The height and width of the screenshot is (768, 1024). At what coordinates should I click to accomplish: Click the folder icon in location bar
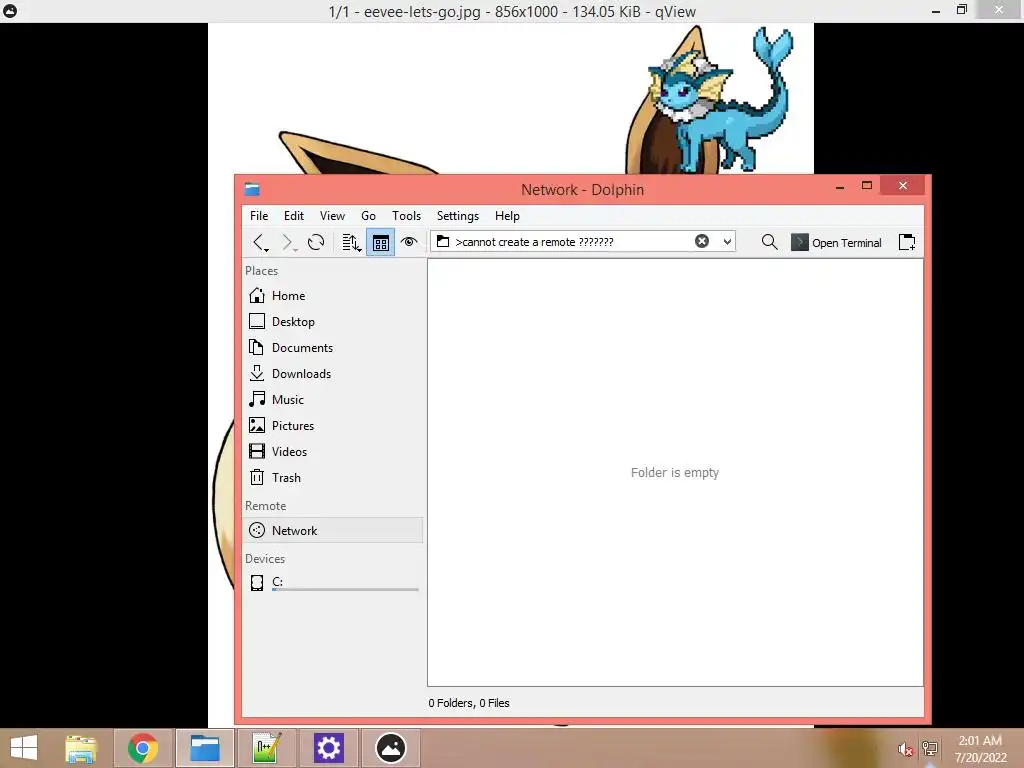pyautogui.click(x=443, y=242)
